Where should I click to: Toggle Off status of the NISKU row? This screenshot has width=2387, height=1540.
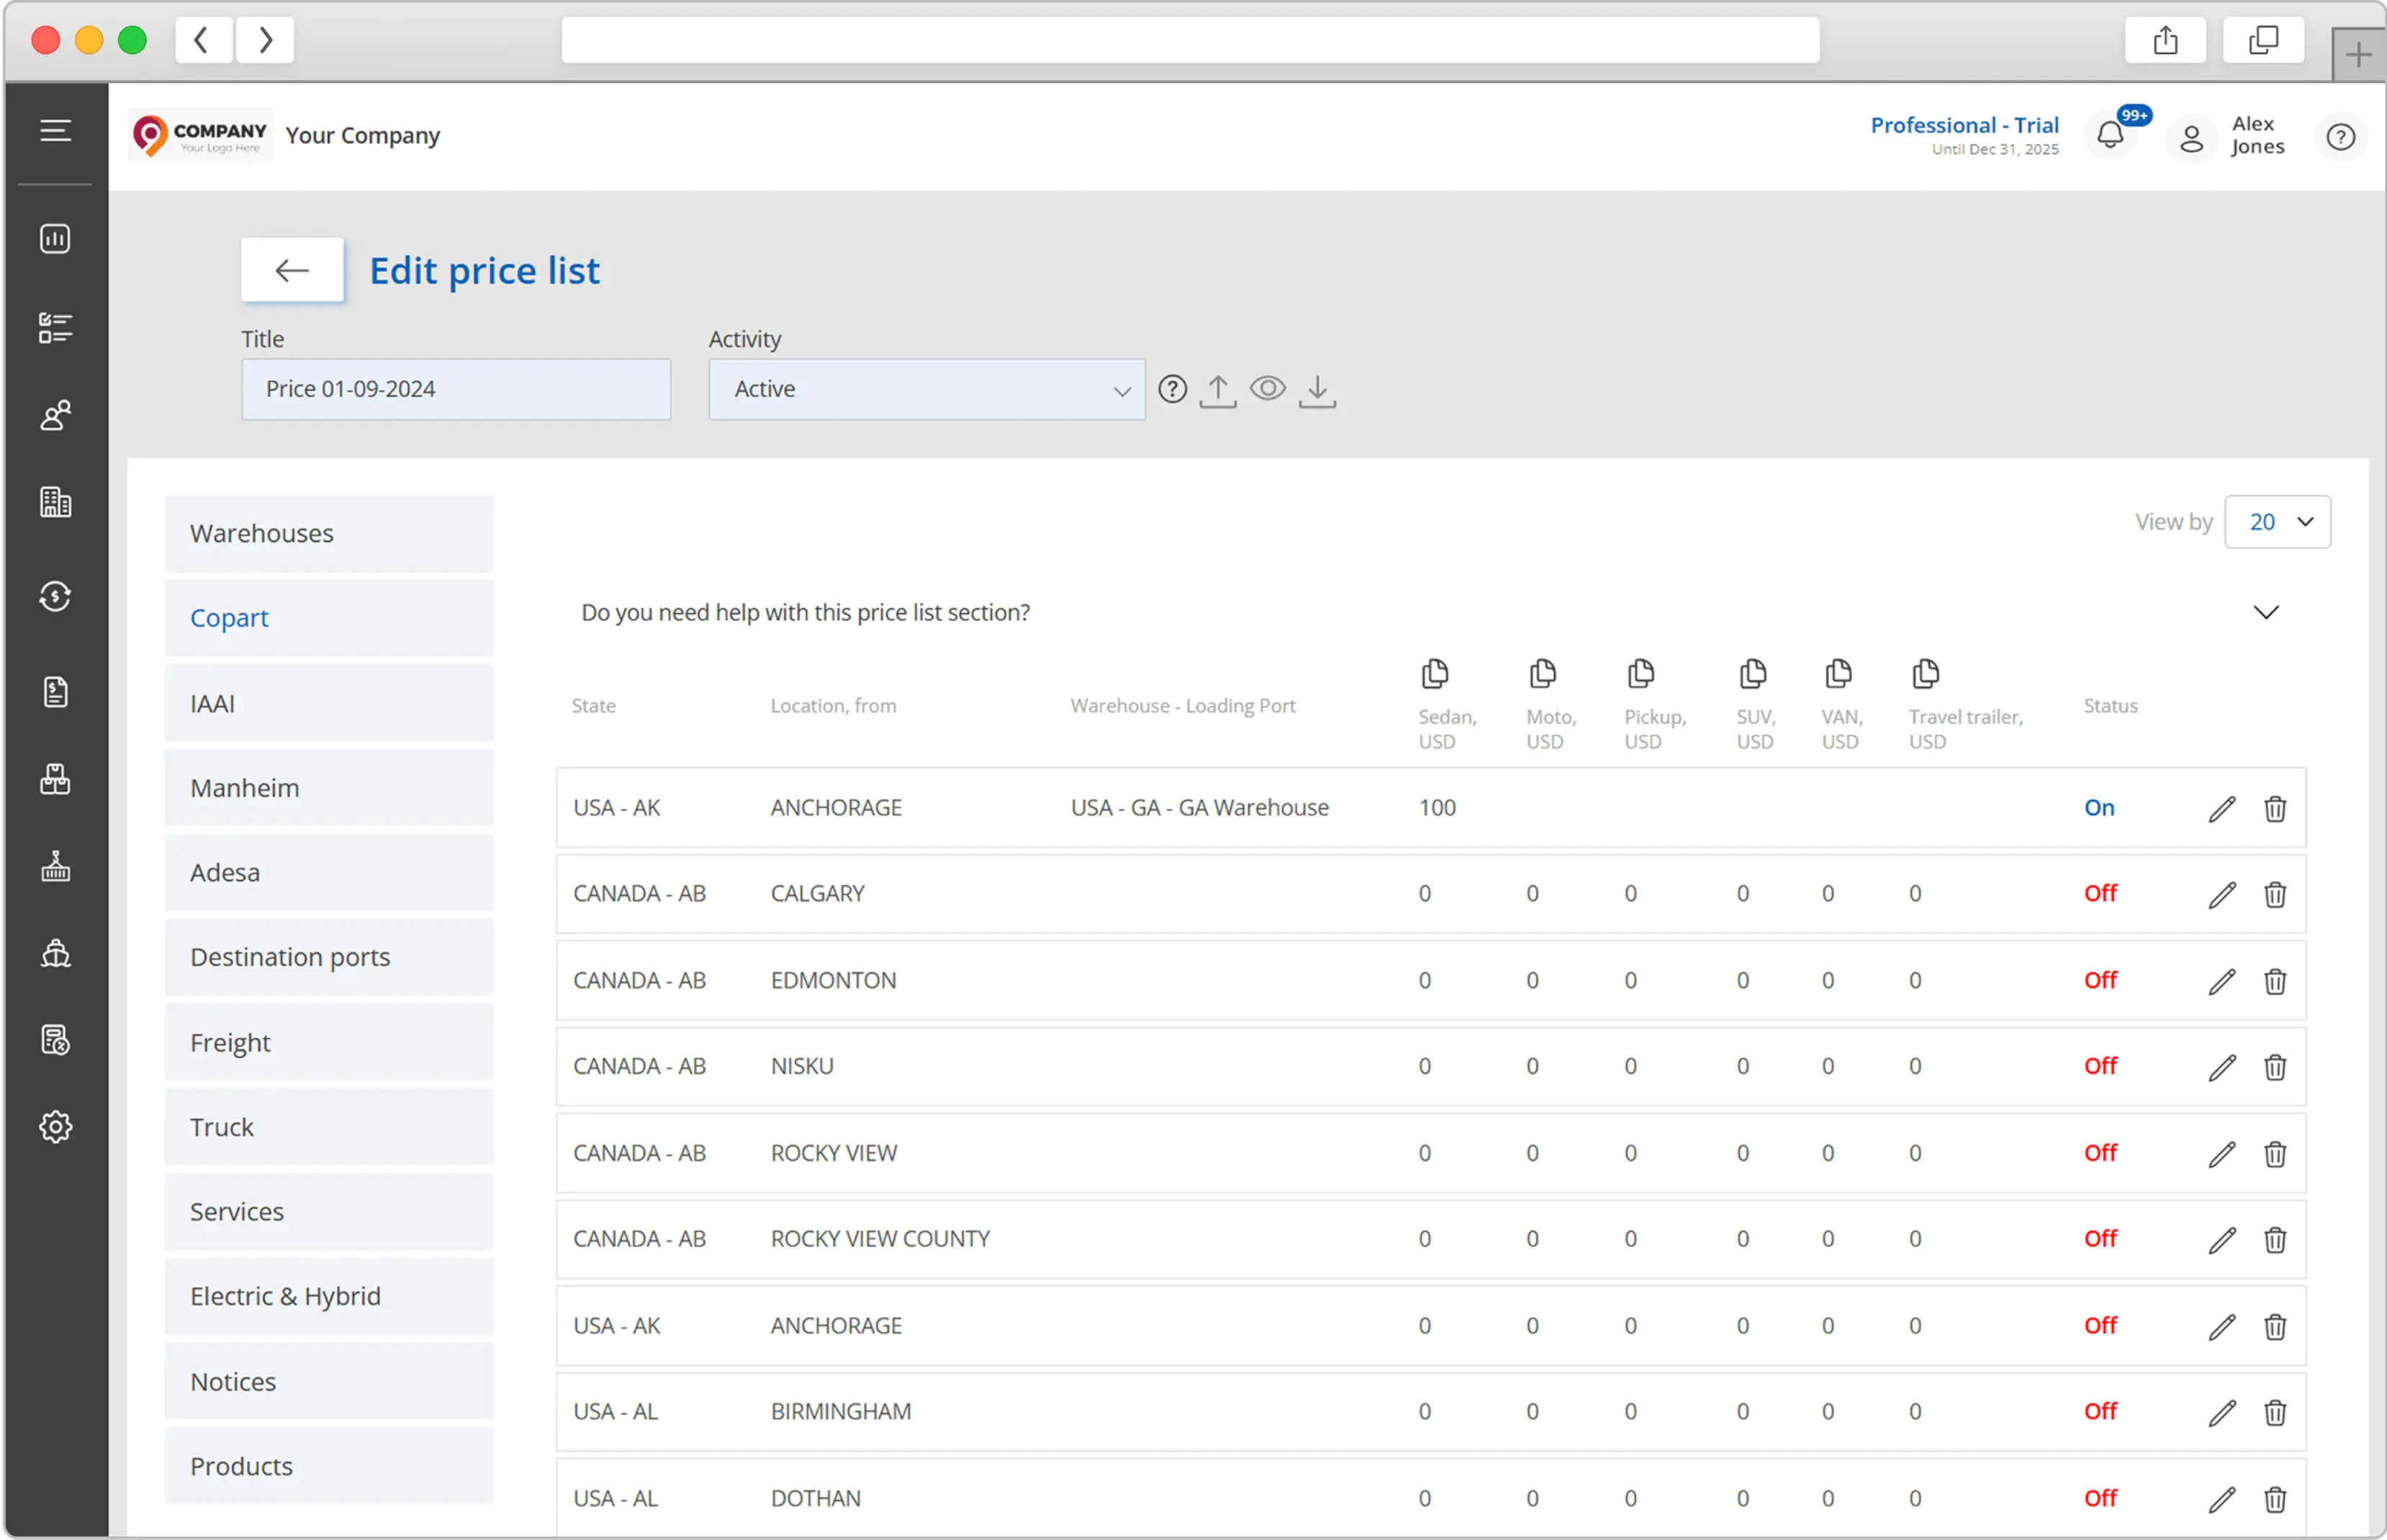(2100, 1066)
